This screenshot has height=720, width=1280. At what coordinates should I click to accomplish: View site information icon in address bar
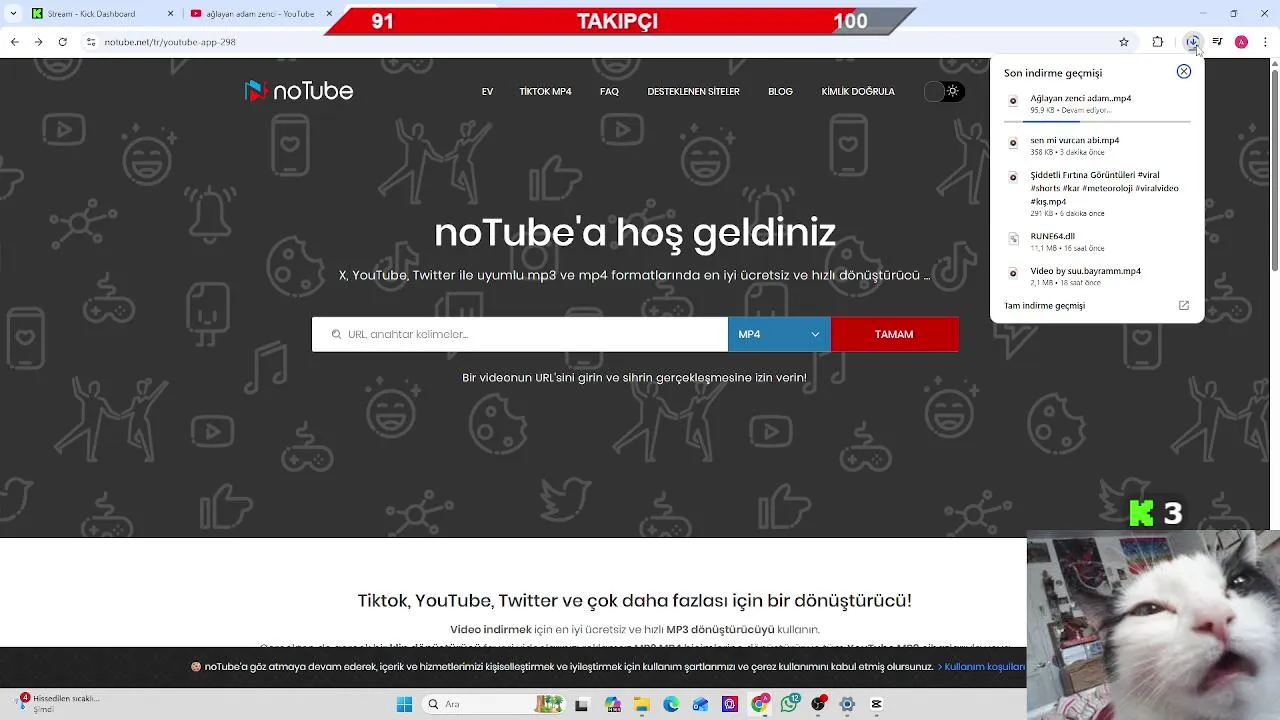[x=91, y=42]
